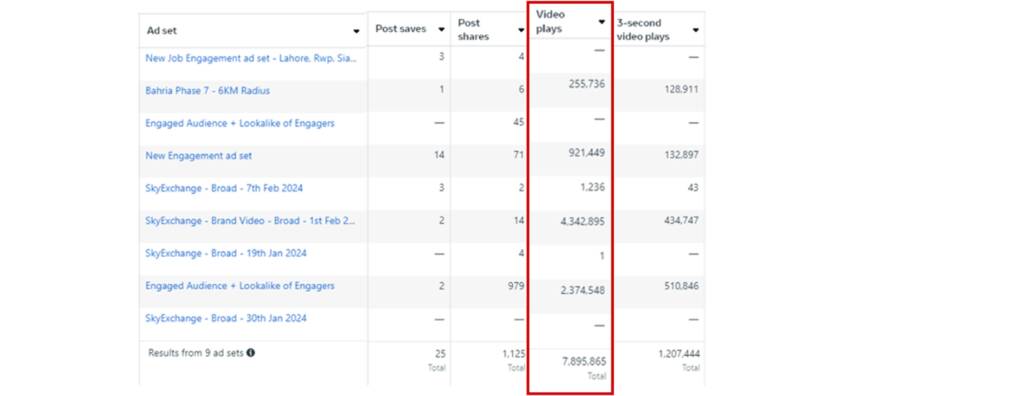Open SkyExchange - Broad - 19th Jan 2024 ad set

(226, 254)
